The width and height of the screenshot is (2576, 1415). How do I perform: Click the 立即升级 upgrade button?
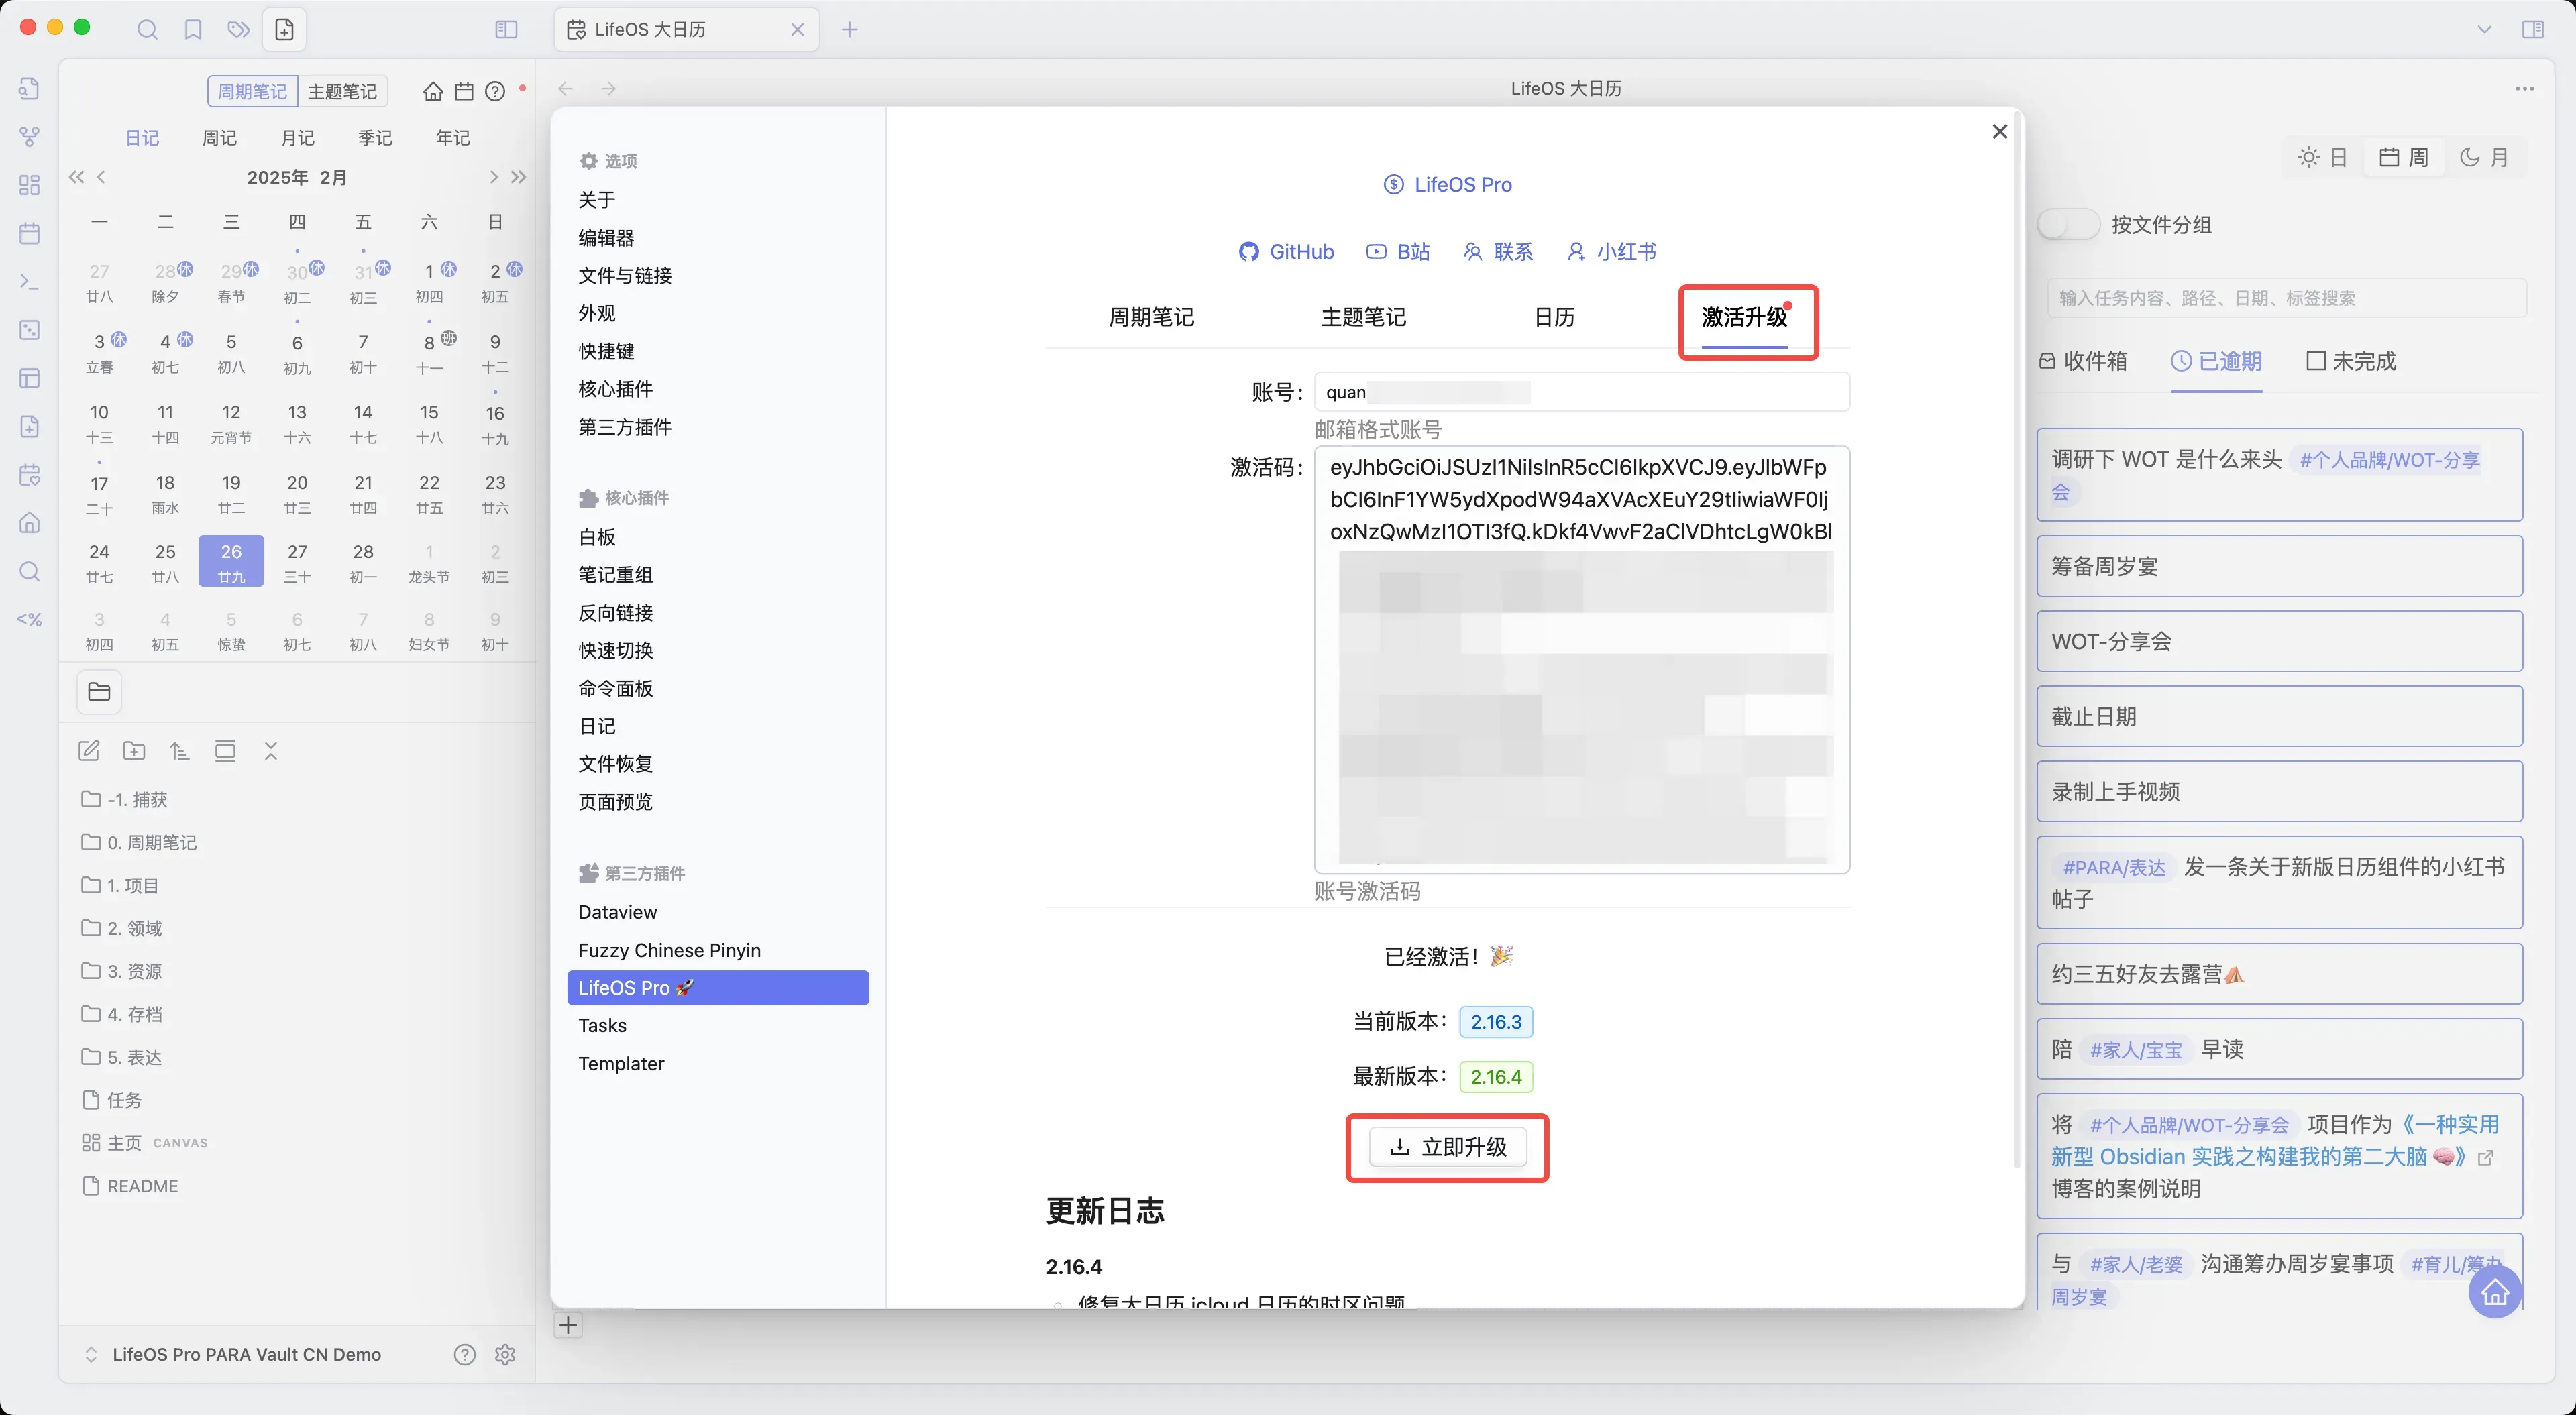coord(1447,1147)
